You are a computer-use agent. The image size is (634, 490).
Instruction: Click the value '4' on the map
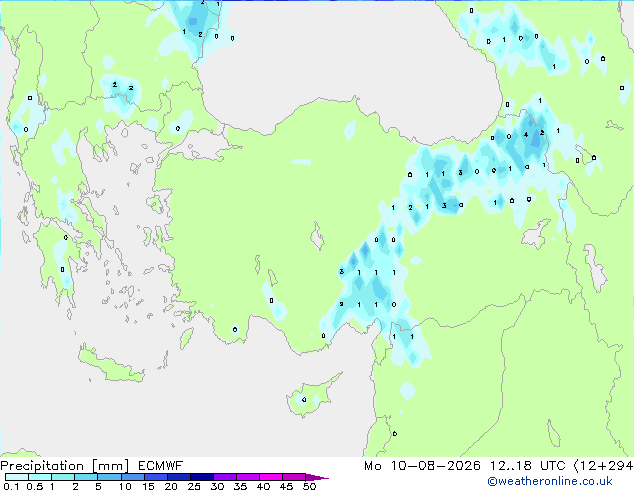[x=526, y=134]
